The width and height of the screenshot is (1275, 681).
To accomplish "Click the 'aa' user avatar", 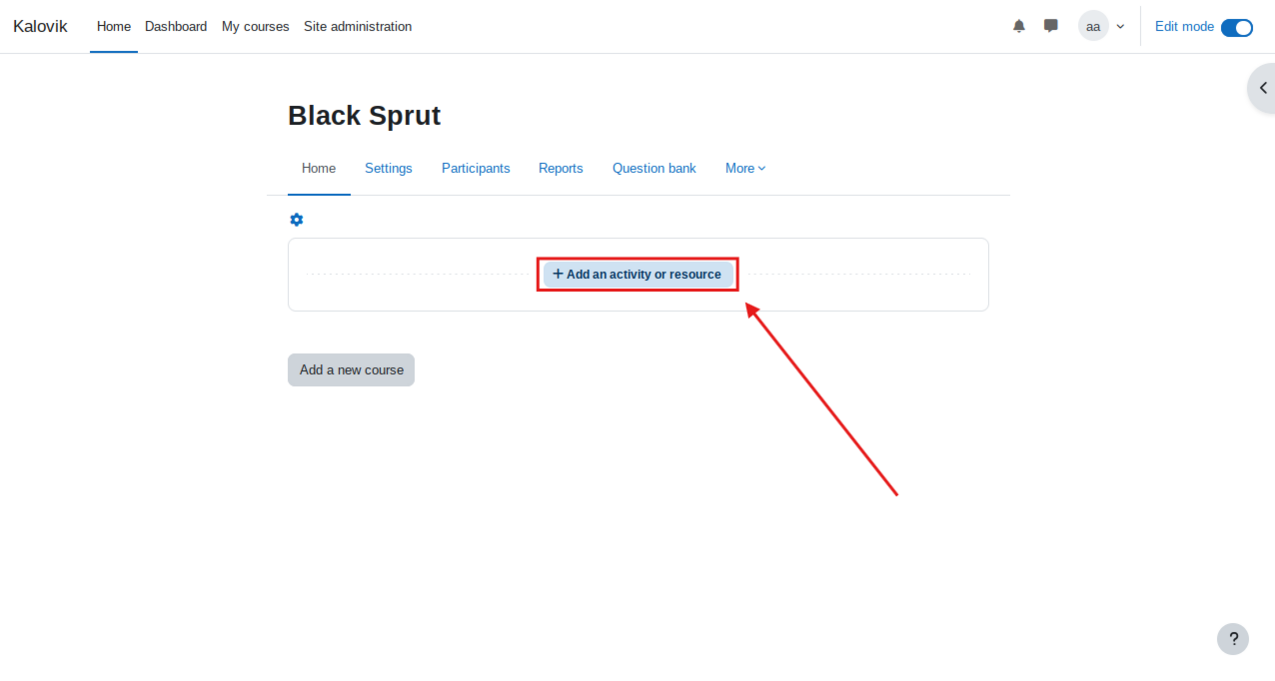I will click(1093, 27).
